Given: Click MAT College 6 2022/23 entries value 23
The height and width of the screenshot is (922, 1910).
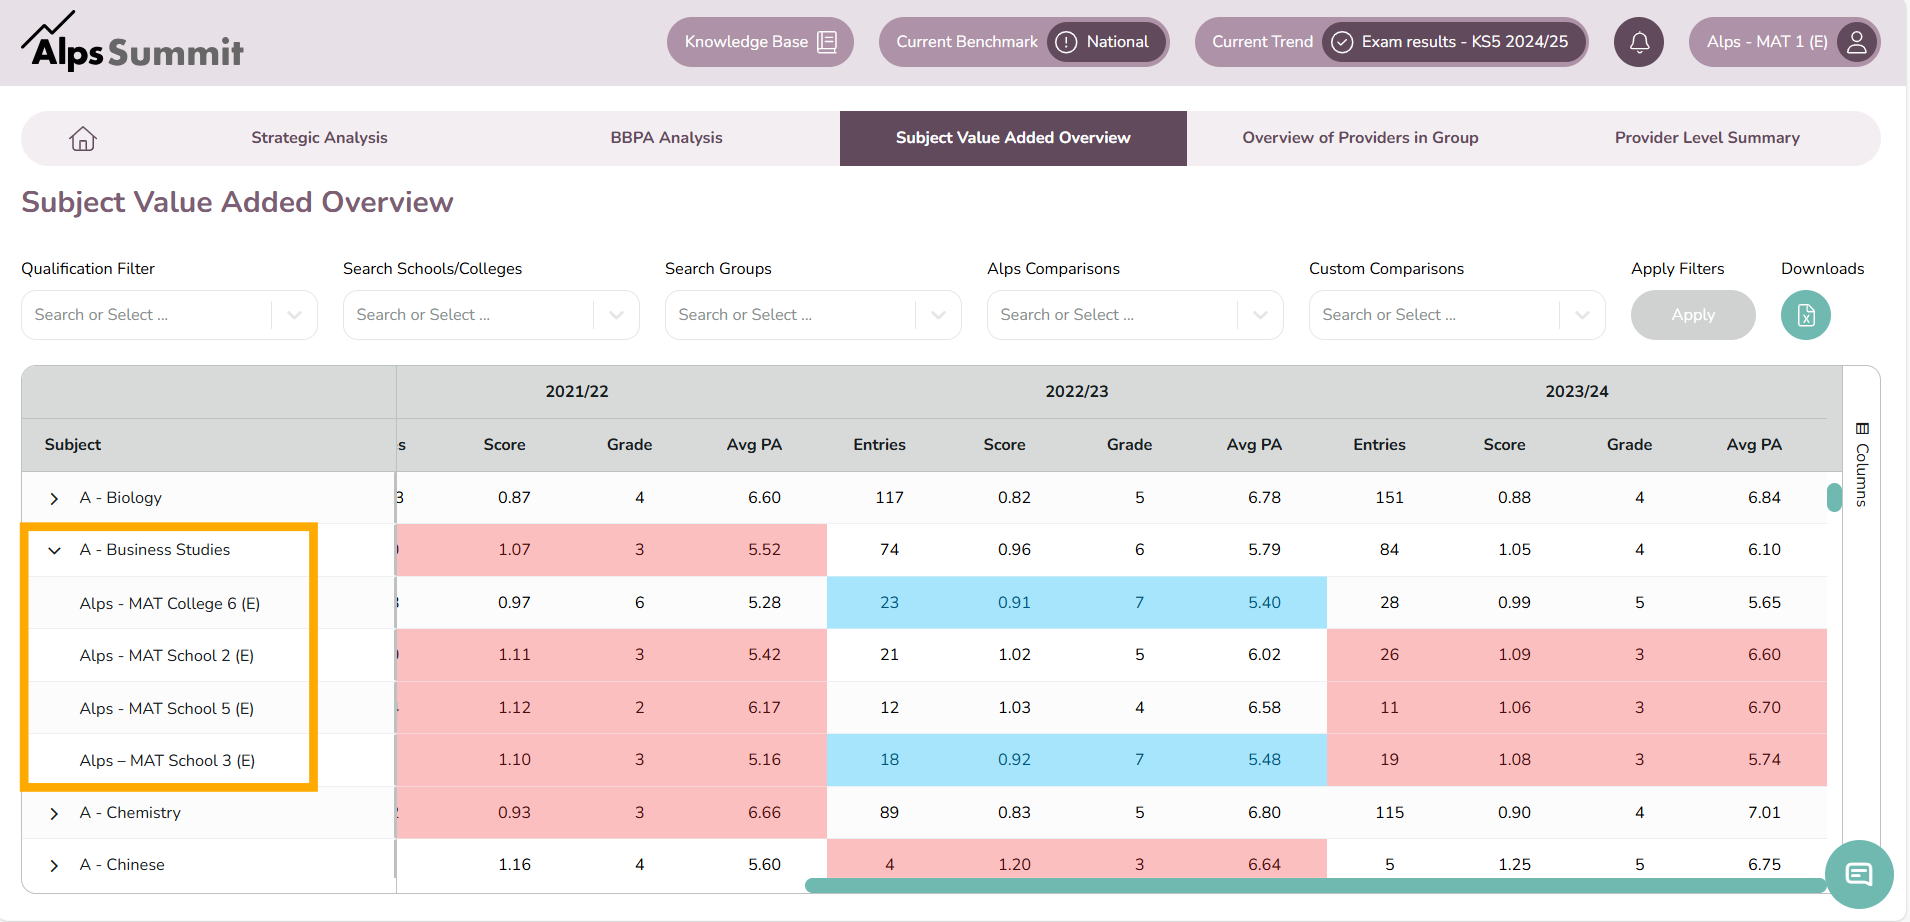Looking at the screenshot, I should tap(889, 603).
